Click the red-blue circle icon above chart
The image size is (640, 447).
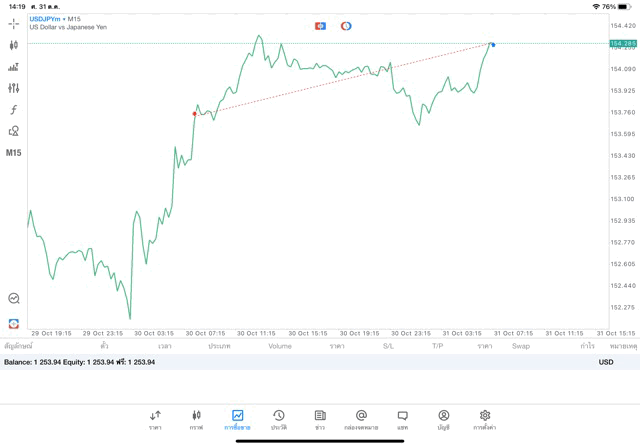coord(346,26)
